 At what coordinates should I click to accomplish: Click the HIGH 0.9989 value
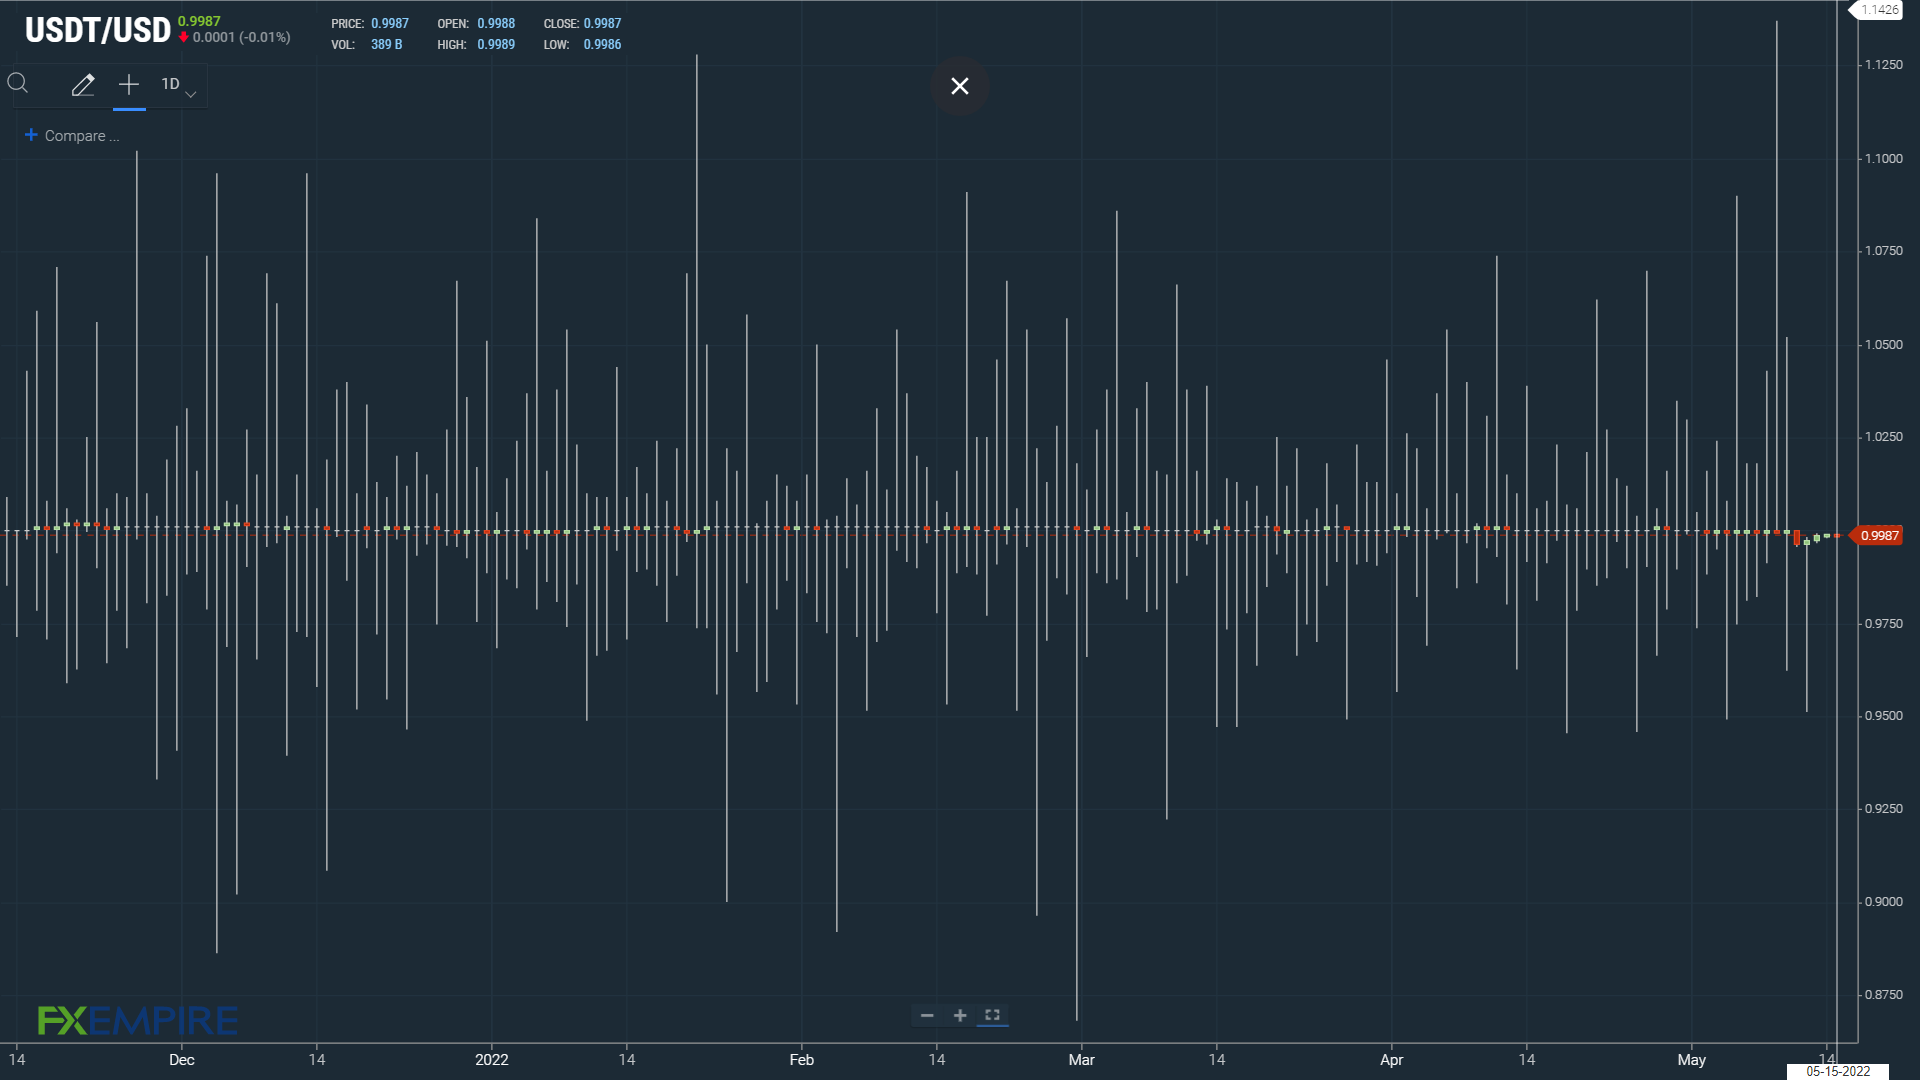(x=496, y=45)
